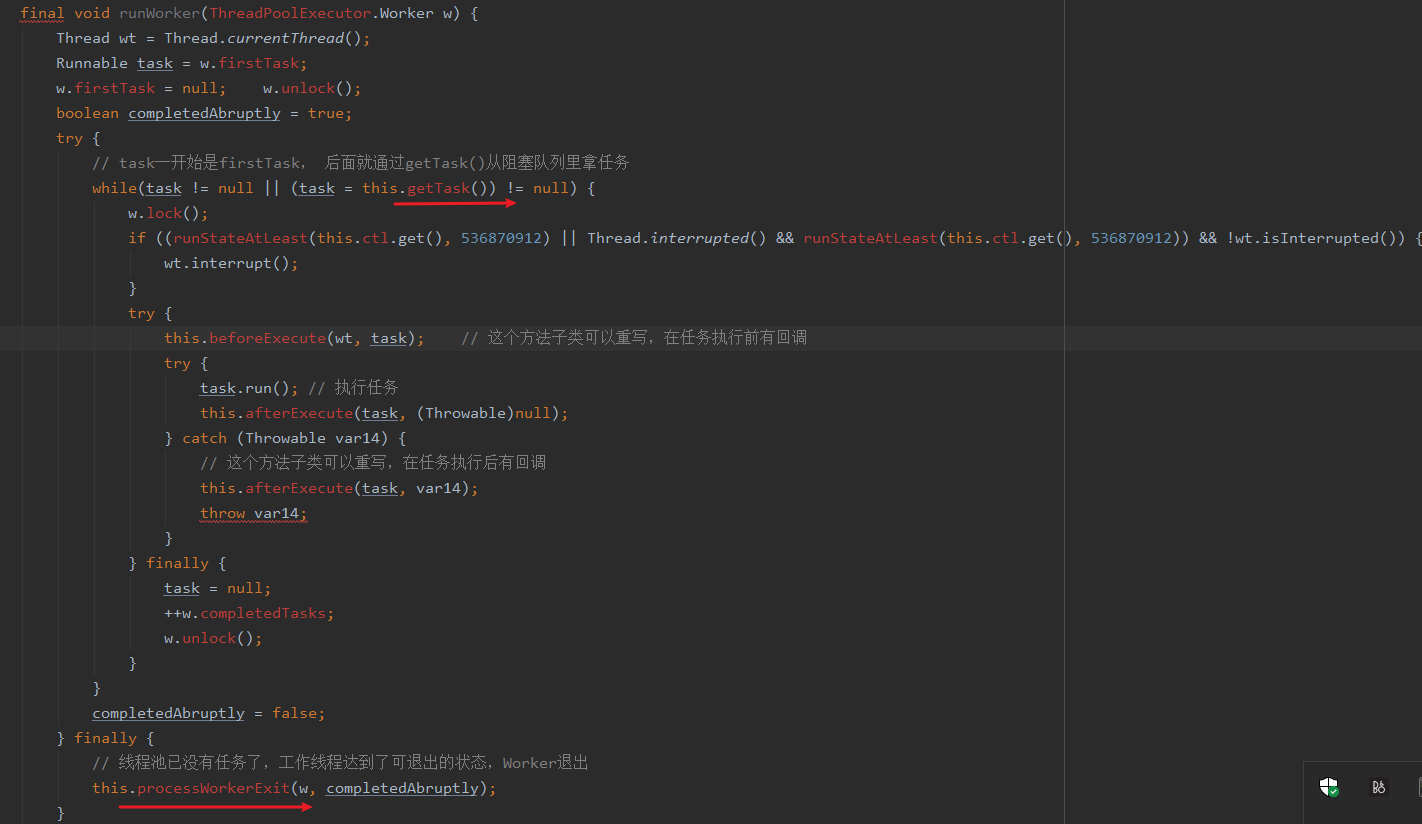Click the beforeExecute method call
Screen dimensions: 1422x824
click(x=267, y=338)
